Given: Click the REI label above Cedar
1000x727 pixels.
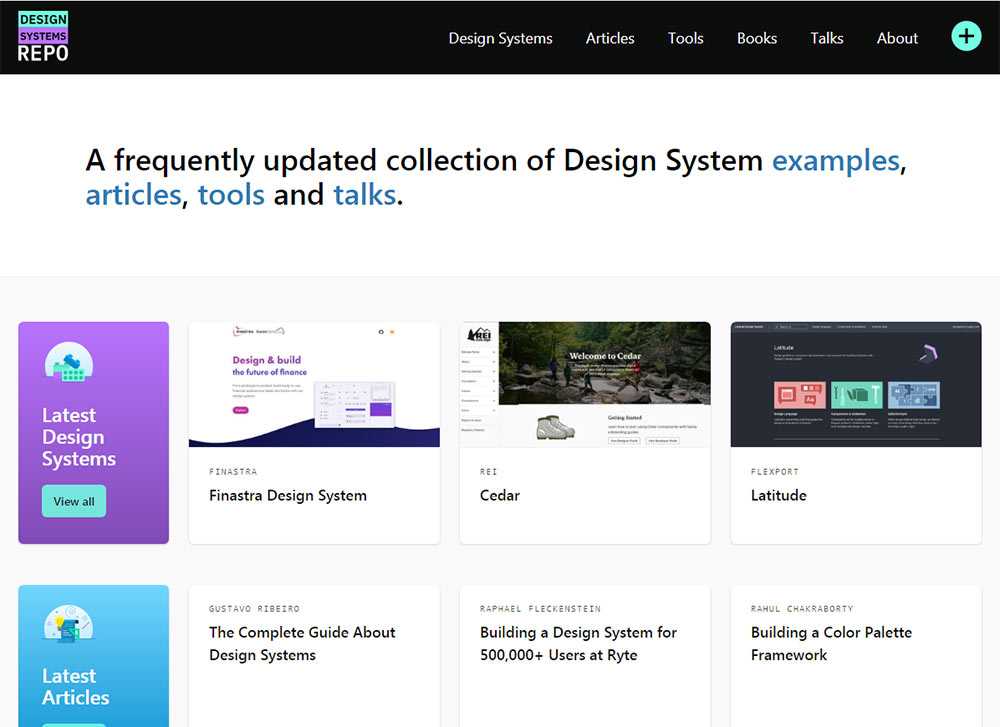Looking at the screenshot, I should click(489, 472).
